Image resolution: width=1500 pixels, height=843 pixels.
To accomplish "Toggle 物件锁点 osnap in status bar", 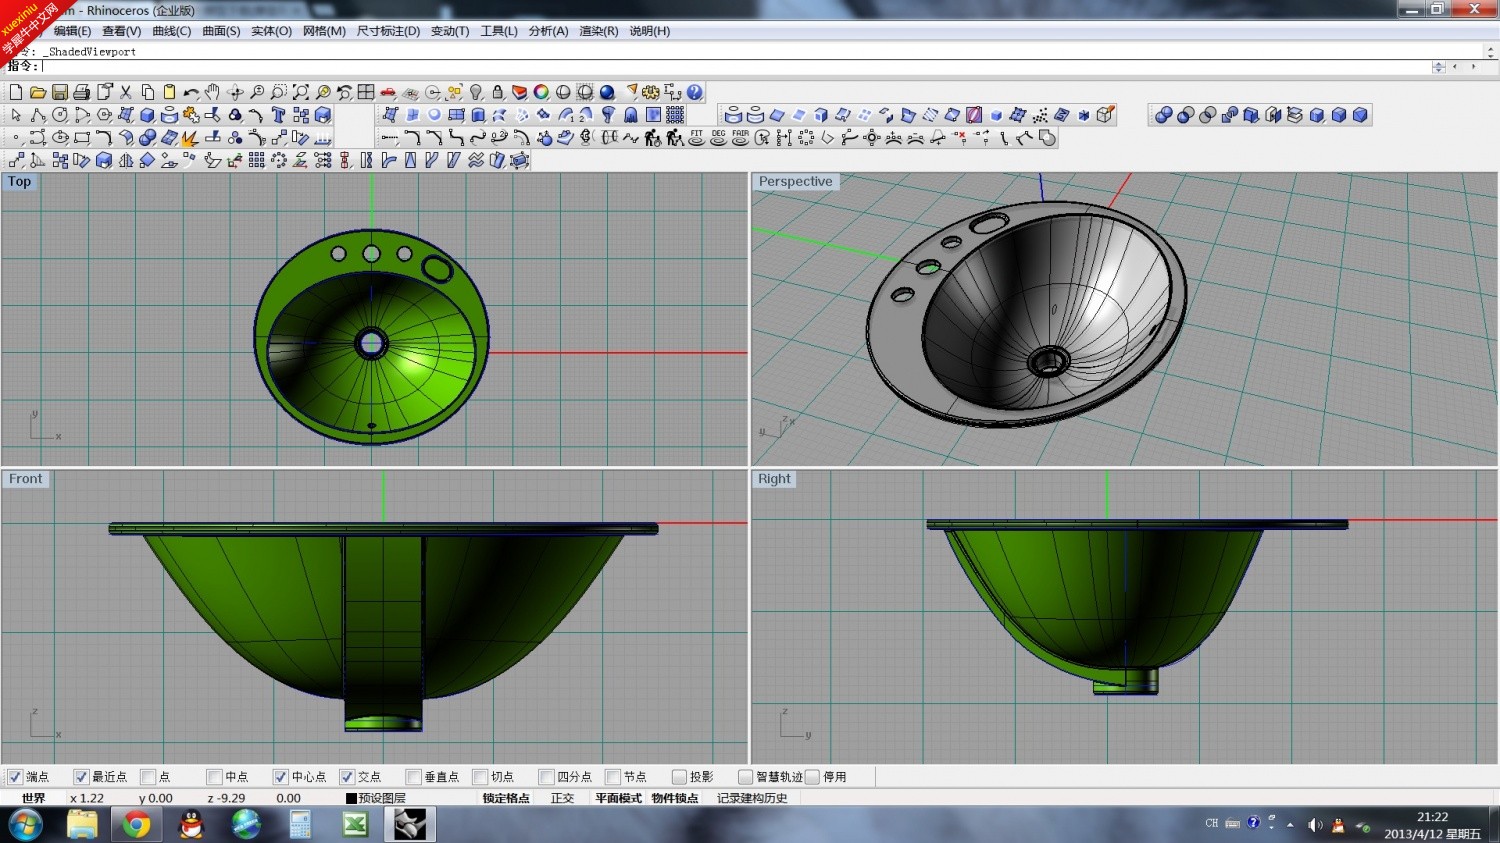I will 675,798.
